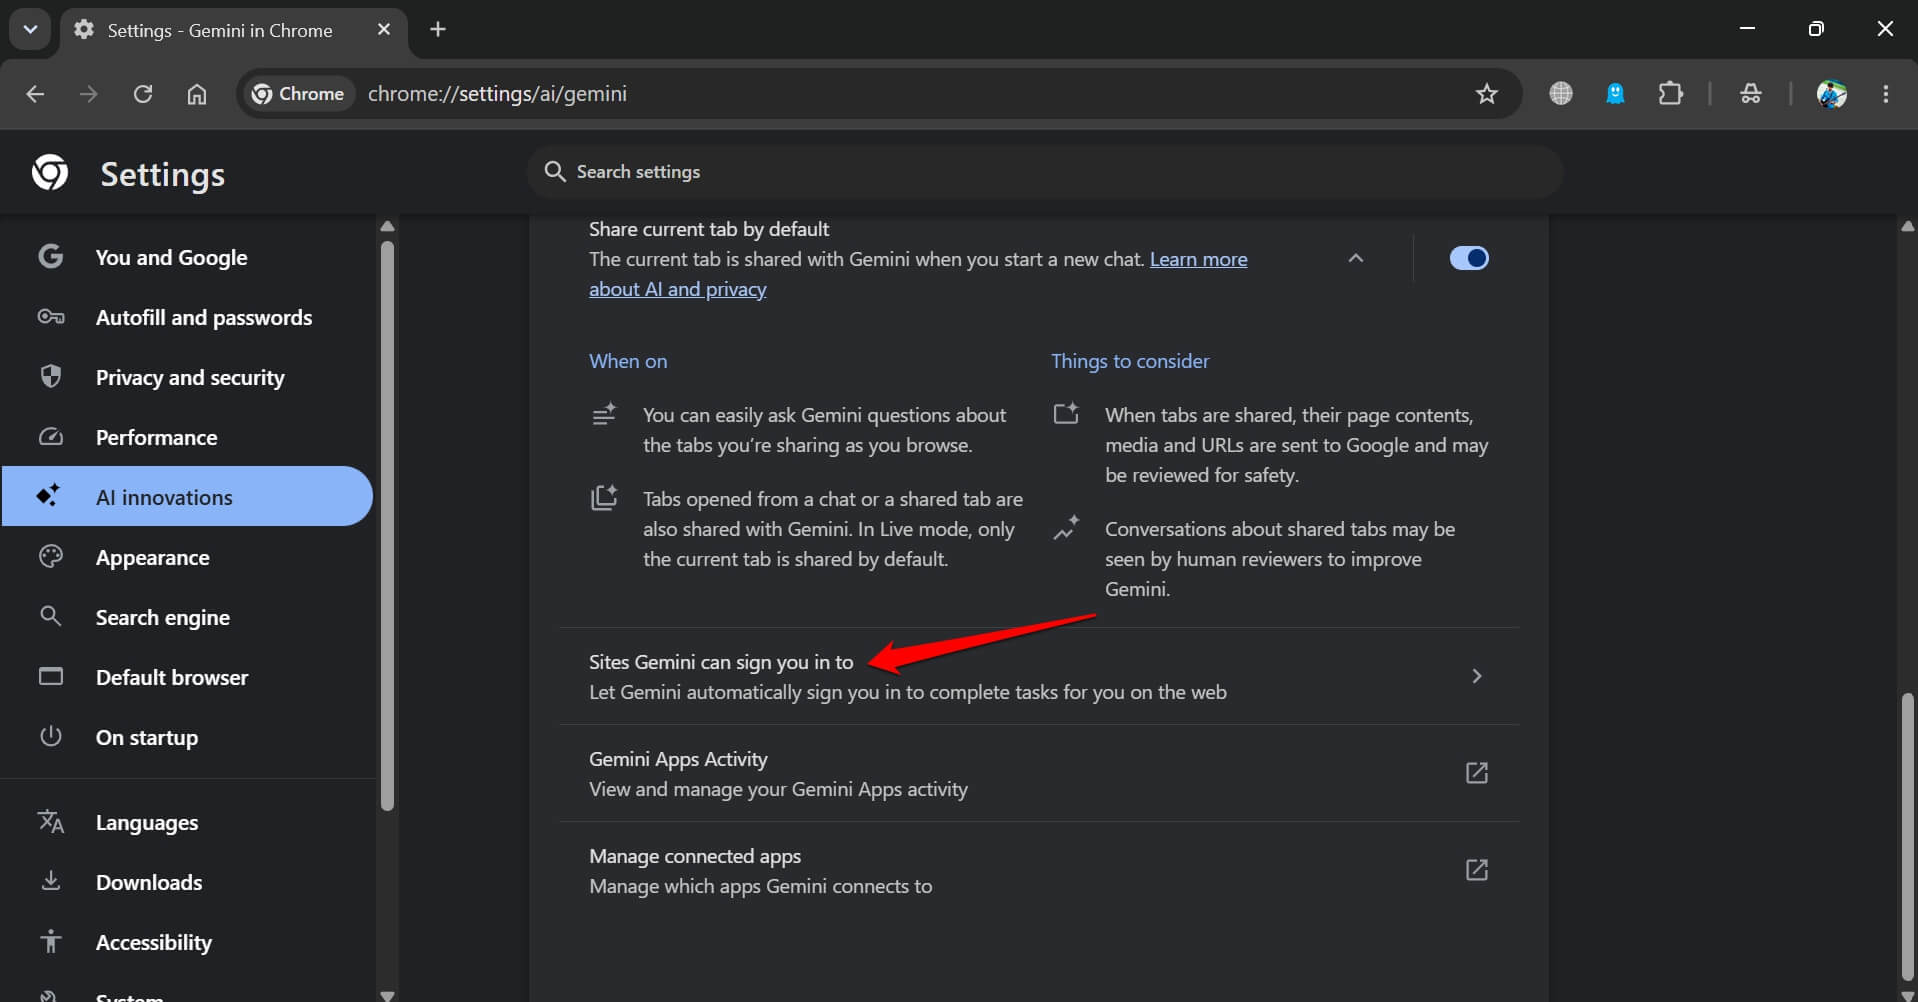
Task: Open the profile avatar menu
Action: (x=1832, y=94)
